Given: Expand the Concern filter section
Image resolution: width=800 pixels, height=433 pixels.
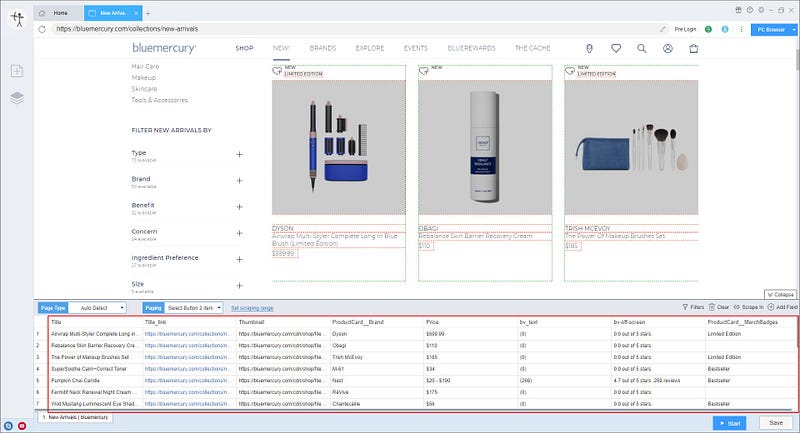Looking at the screenshot, I should point(239,233).
